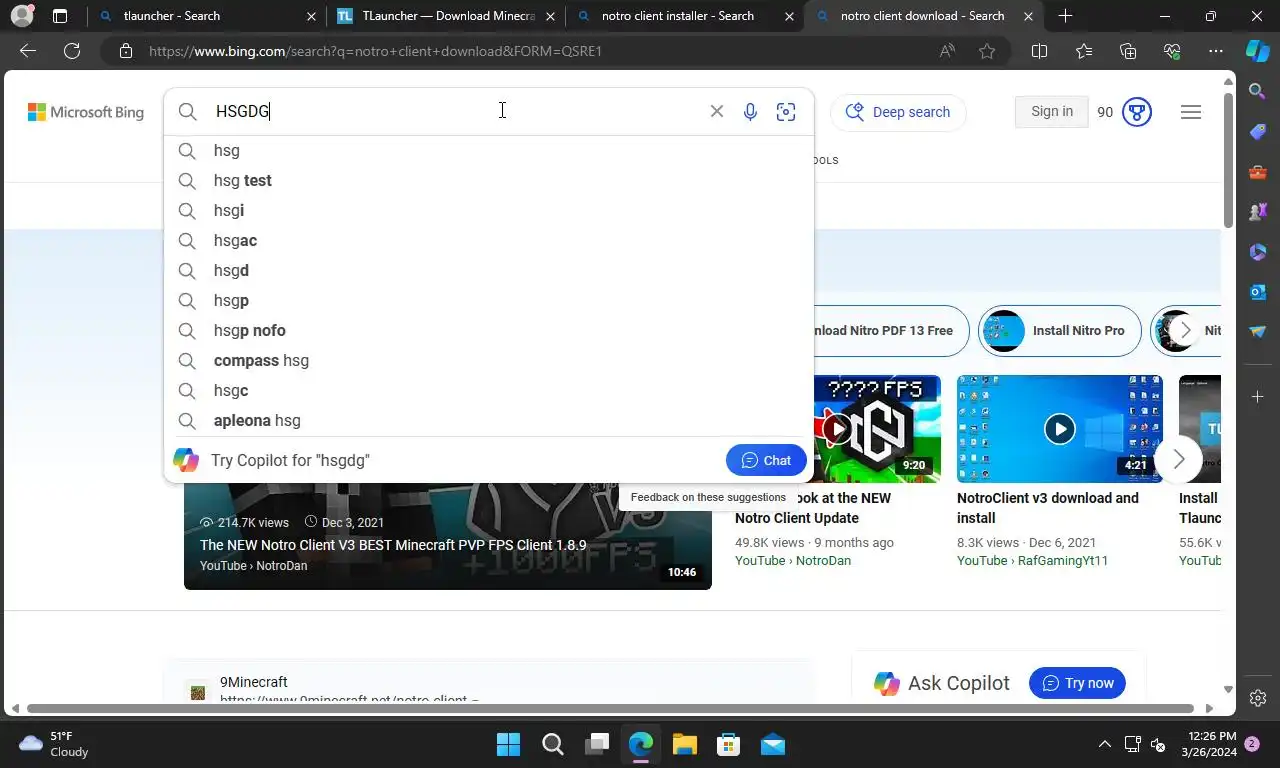
Task: Select the 'hsg' suggestion
Action: (x=489, y=150)
